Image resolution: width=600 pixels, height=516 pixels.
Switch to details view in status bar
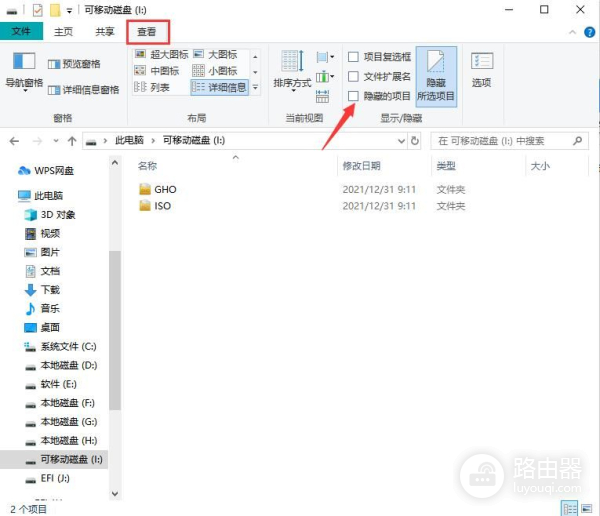point(569,509)
